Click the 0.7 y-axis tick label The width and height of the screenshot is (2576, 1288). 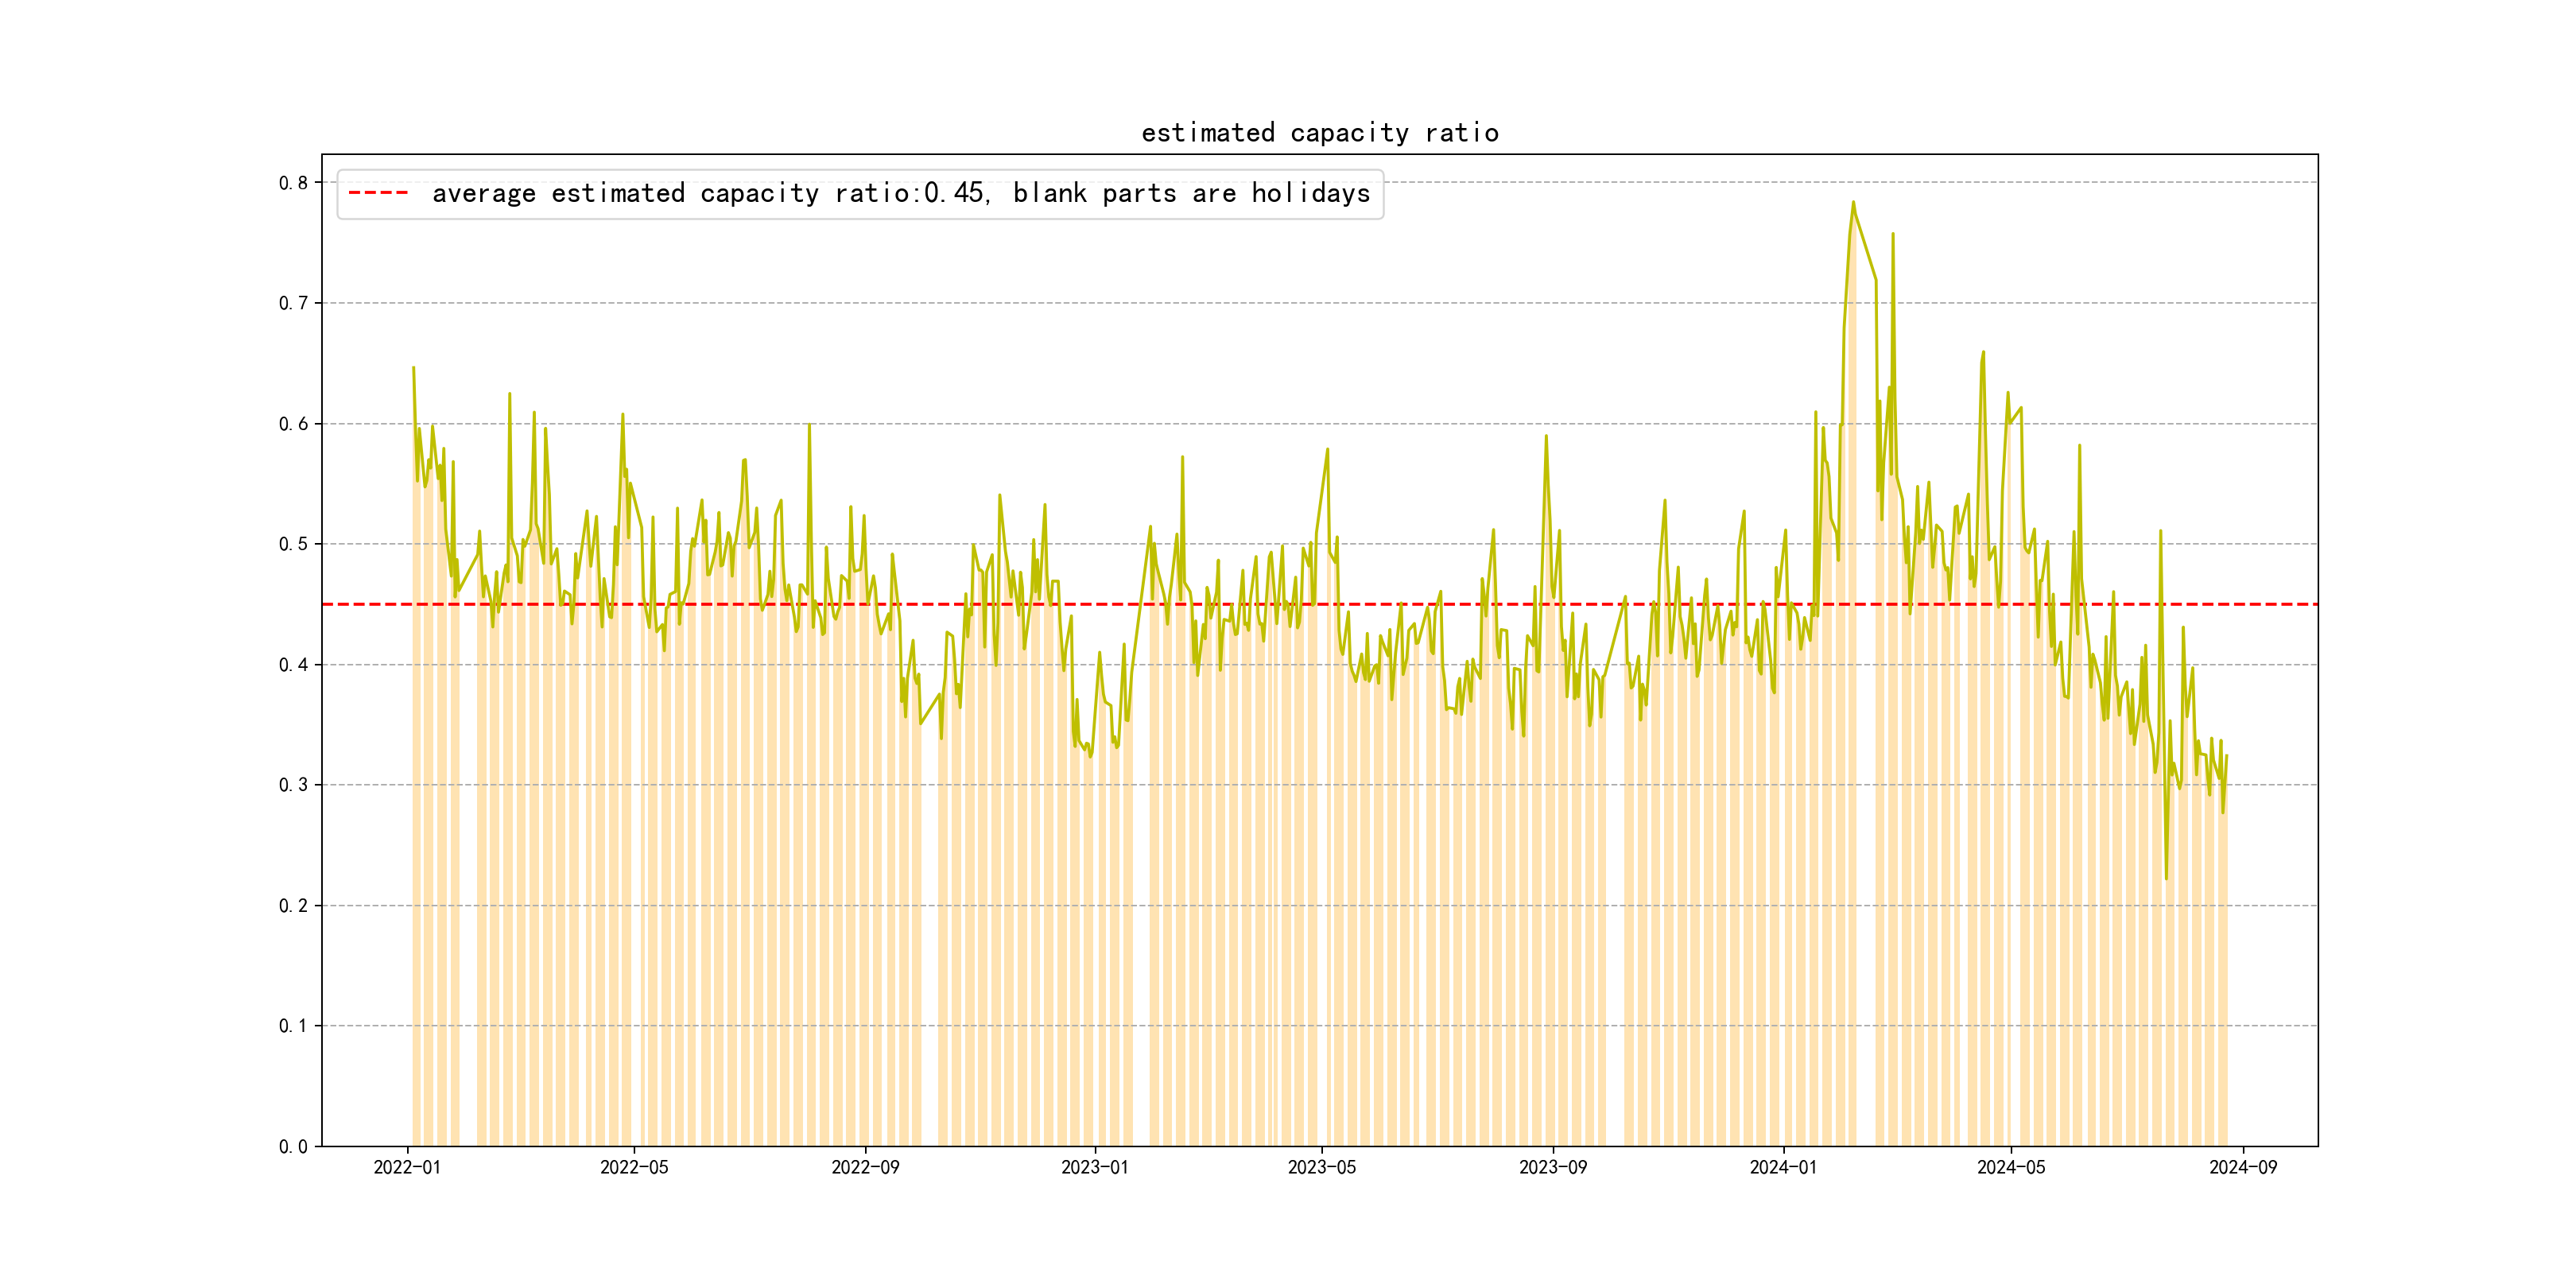(293, 303)
